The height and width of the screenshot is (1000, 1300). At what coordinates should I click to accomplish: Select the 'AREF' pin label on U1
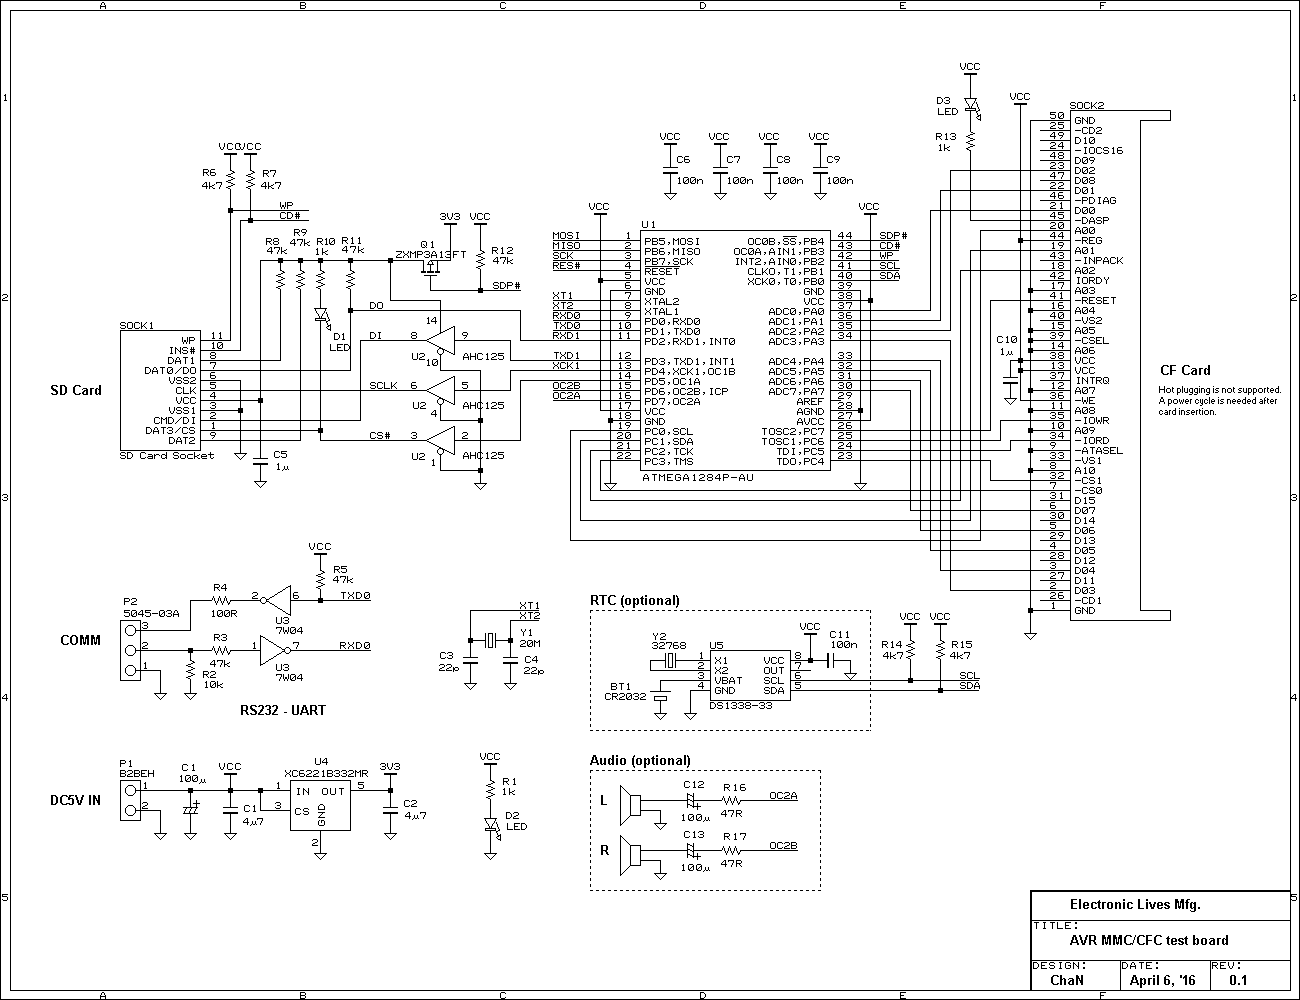tap(811, 401)
